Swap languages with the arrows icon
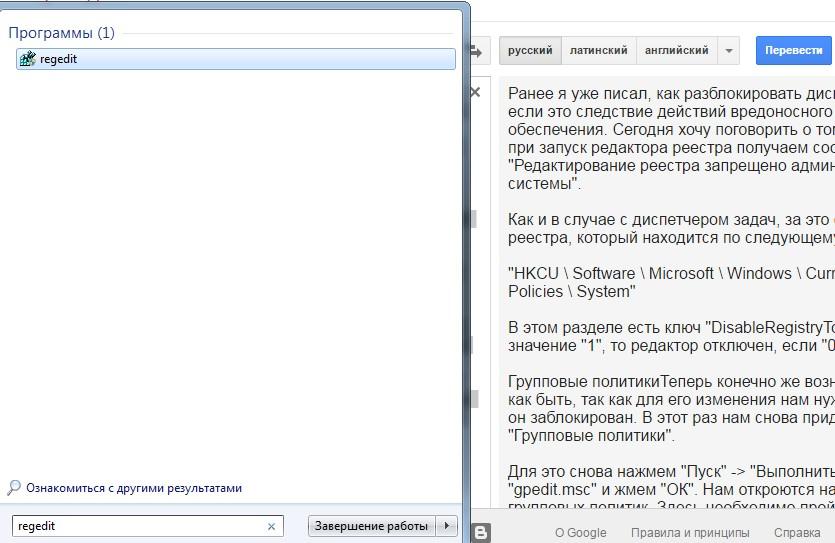Screen dimensions: 835x543 (476, 51)
